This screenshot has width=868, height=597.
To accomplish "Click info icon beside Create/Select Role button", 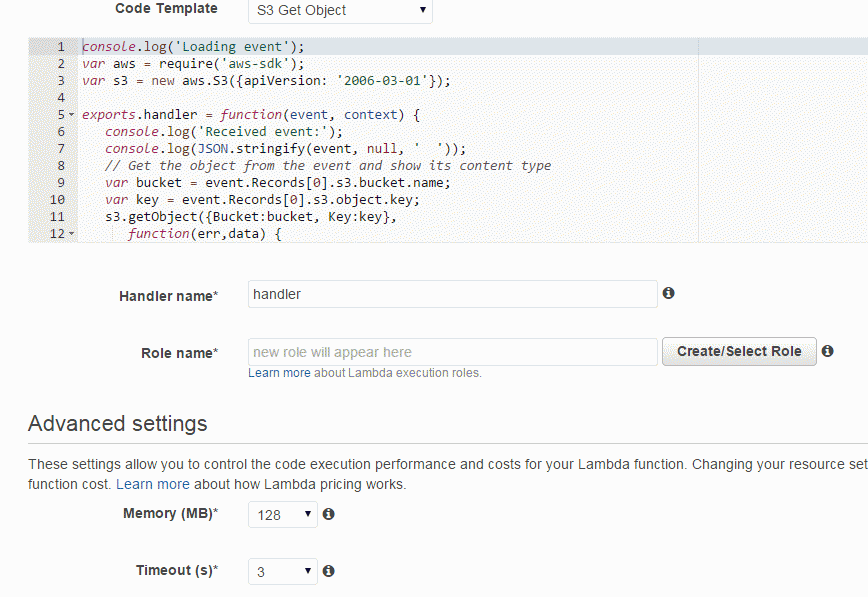I will 827,351.
